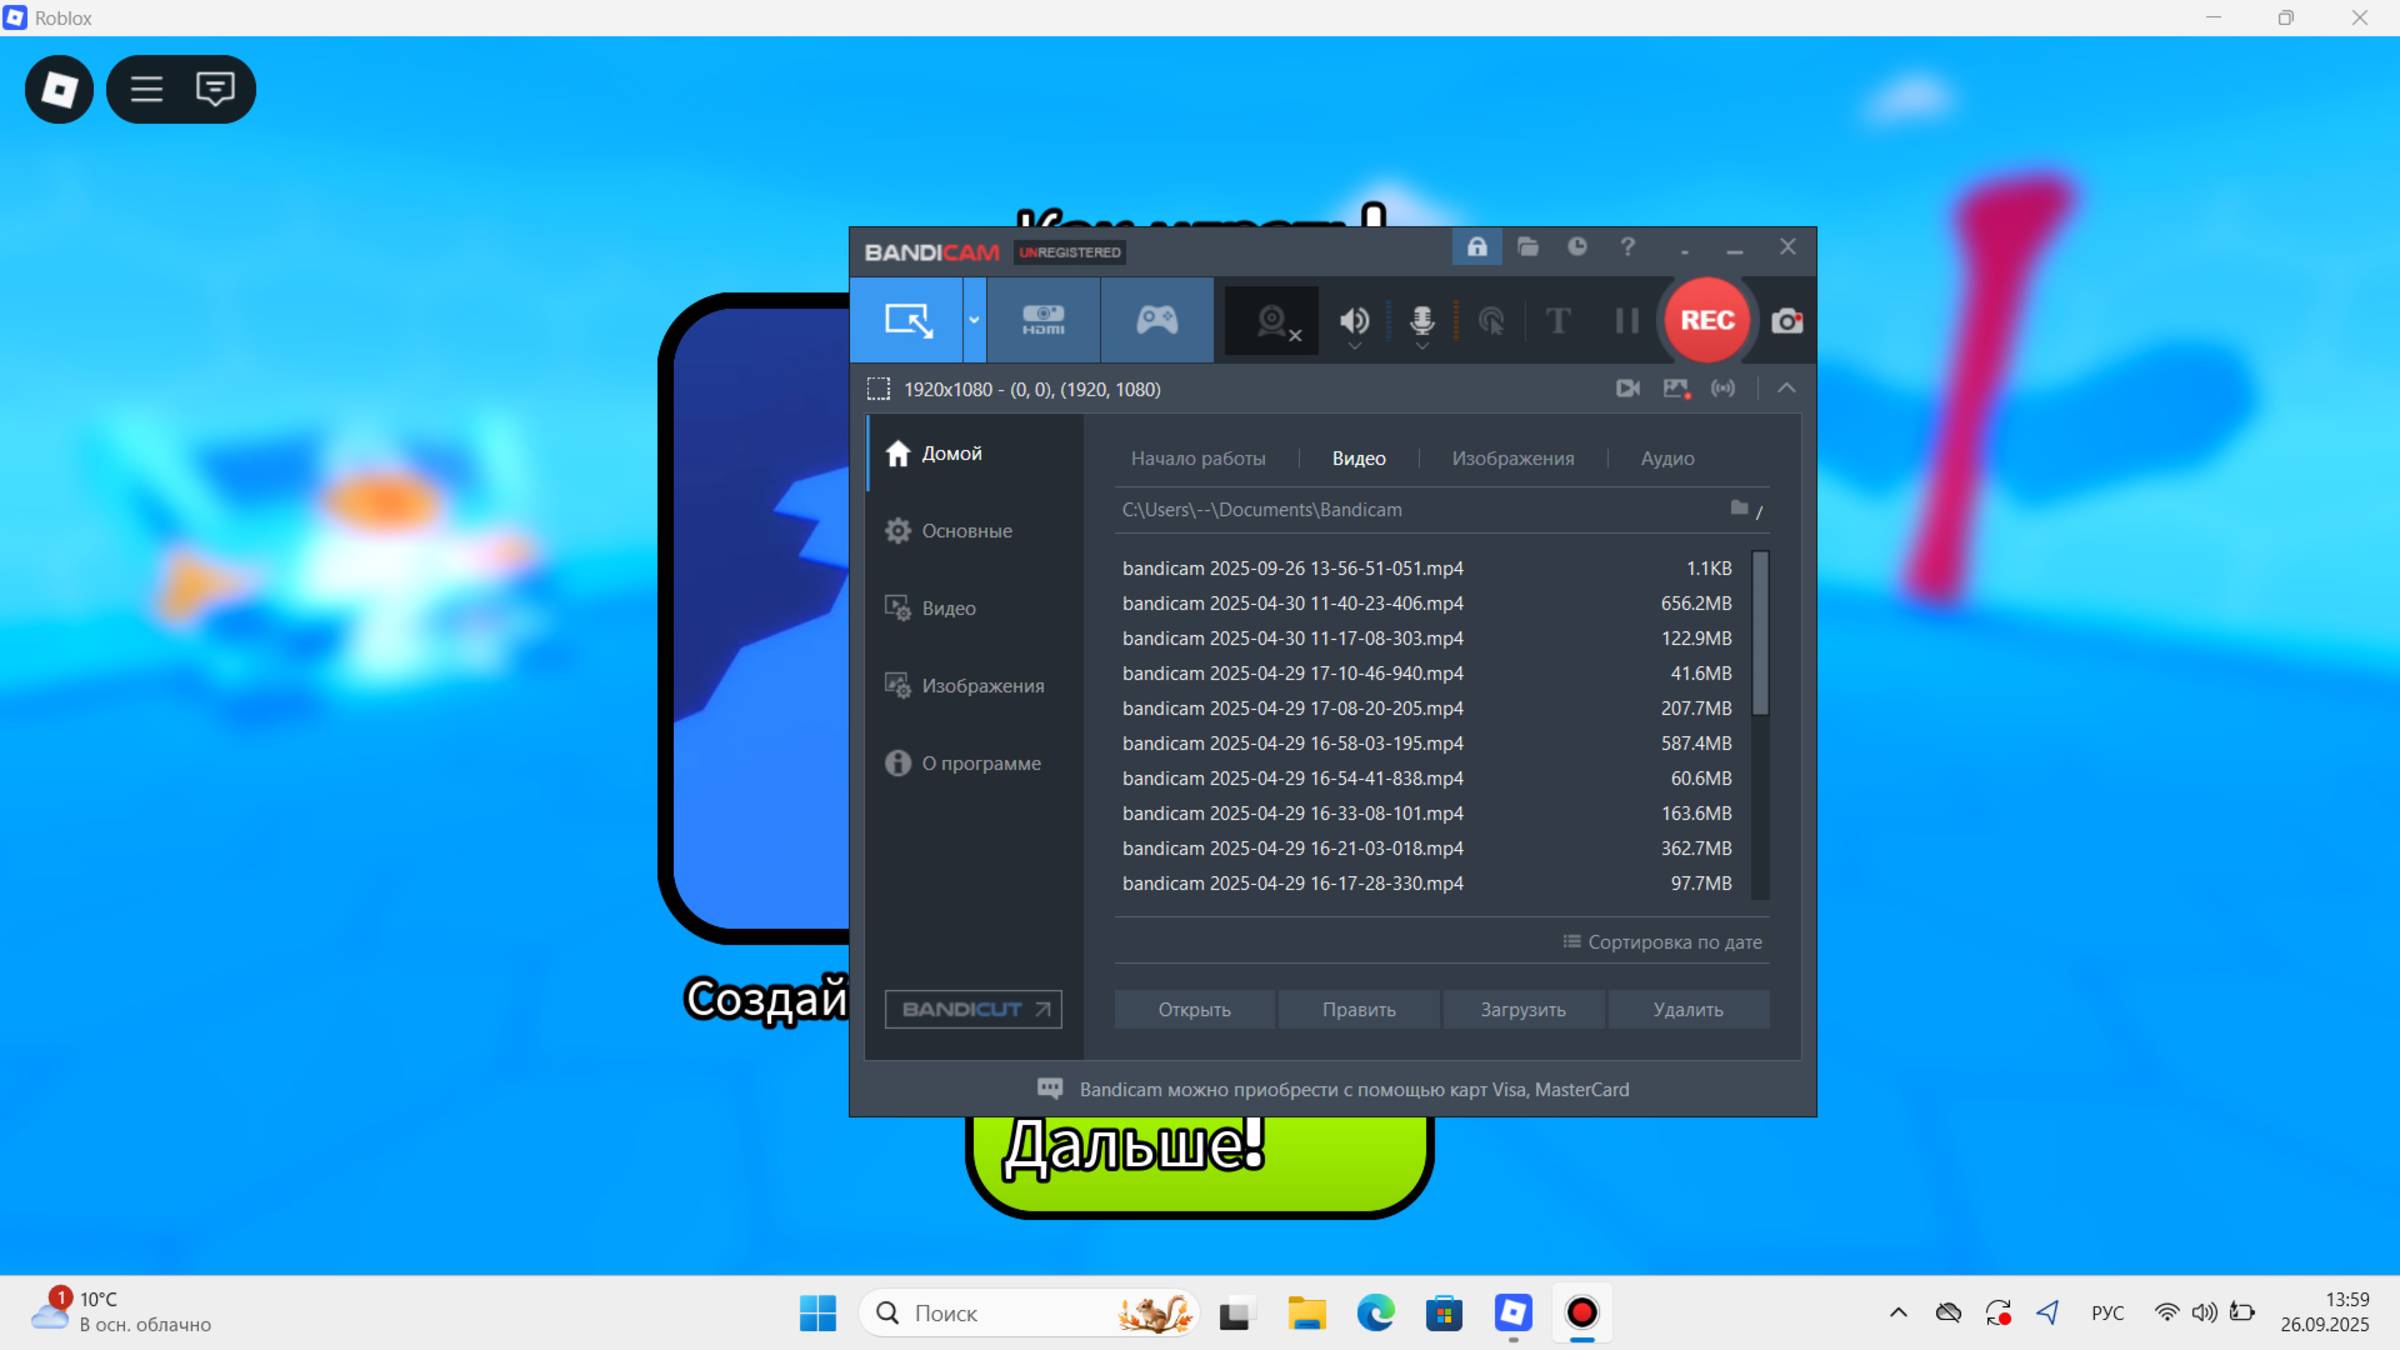Viewport: 2400px width, 1350px height.
Task: Take a screenshot with camera icon
Action: pos(1787,321)
